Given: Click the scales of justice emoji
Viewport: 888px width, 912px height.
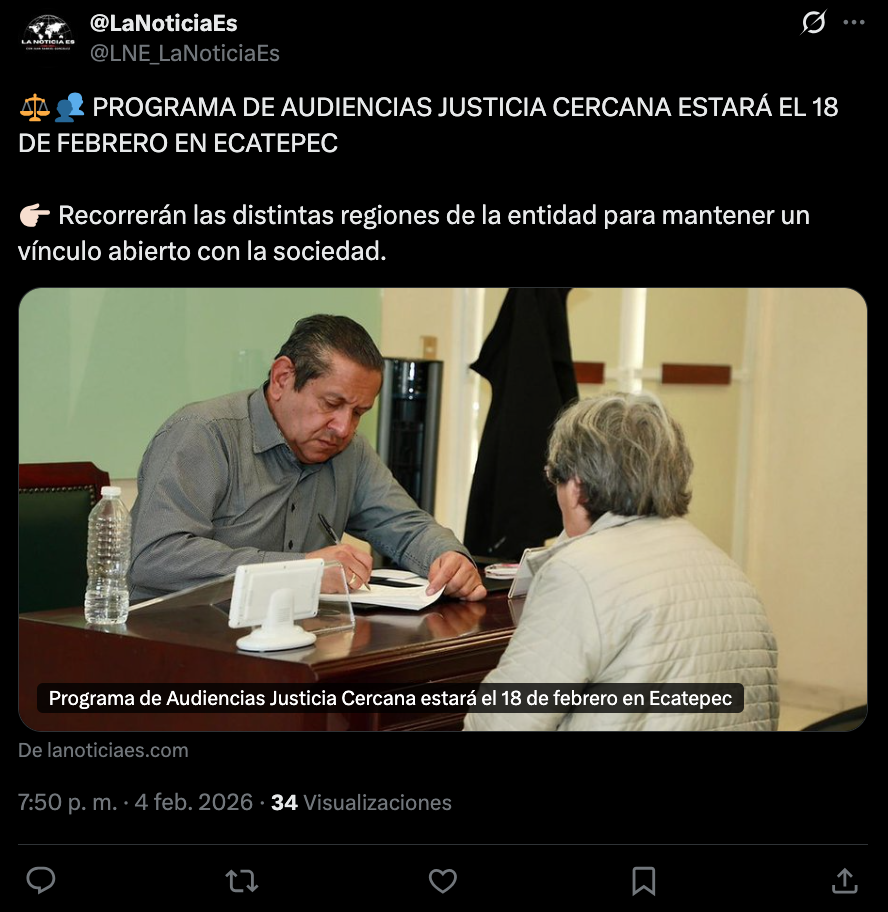Looking at the screenshot, I should (34, 108).
